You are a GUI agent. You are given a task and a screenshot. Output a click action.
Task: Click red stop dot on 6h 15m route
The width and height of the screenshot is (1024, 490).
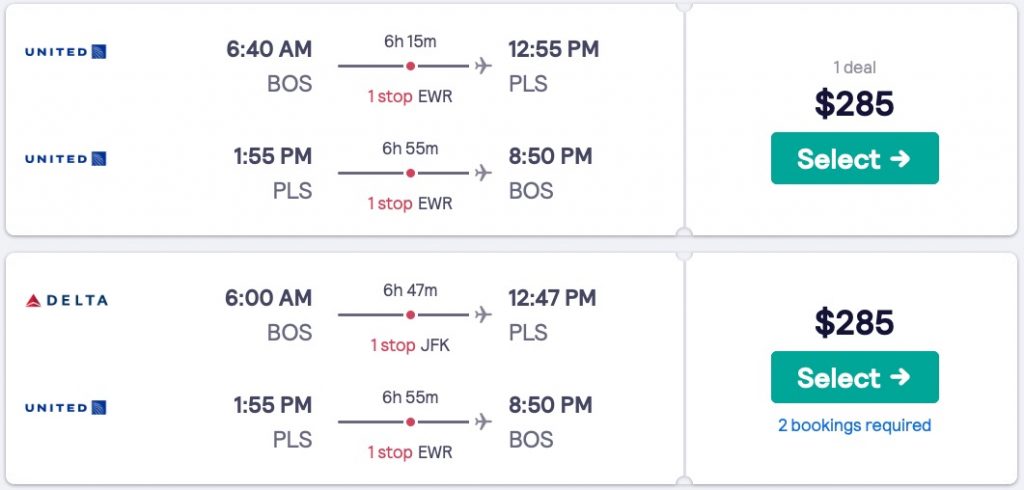coord(410,66)
